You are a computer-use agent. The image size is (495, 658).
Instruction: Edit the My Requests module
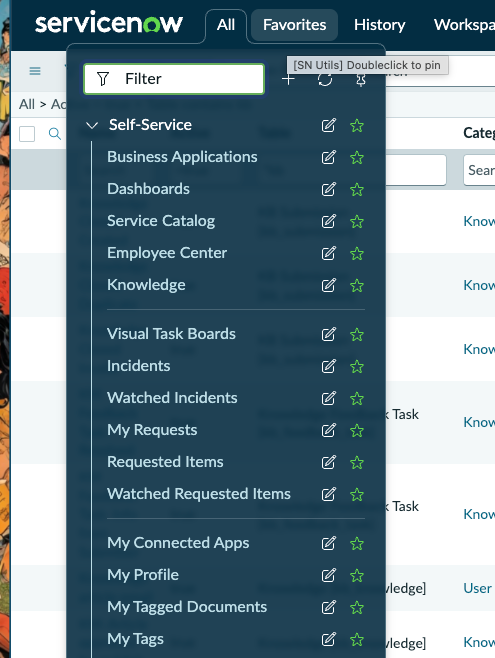[328, 430]
